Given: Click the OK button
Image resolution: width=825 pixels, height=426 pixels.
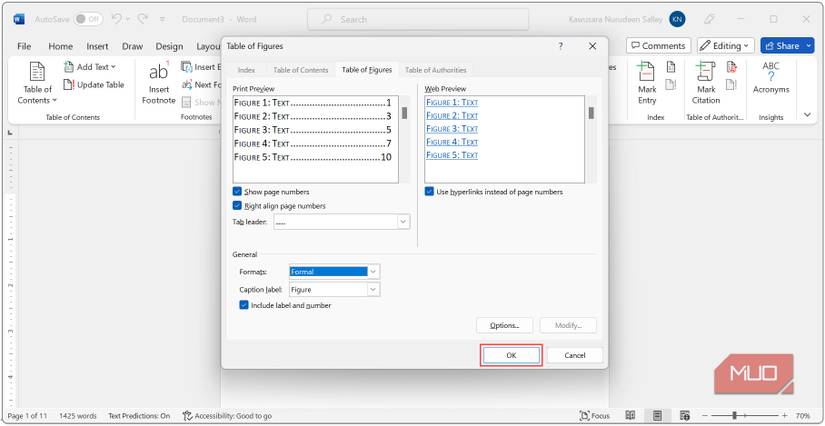Looking at the screenshot, I should (511, 355).
